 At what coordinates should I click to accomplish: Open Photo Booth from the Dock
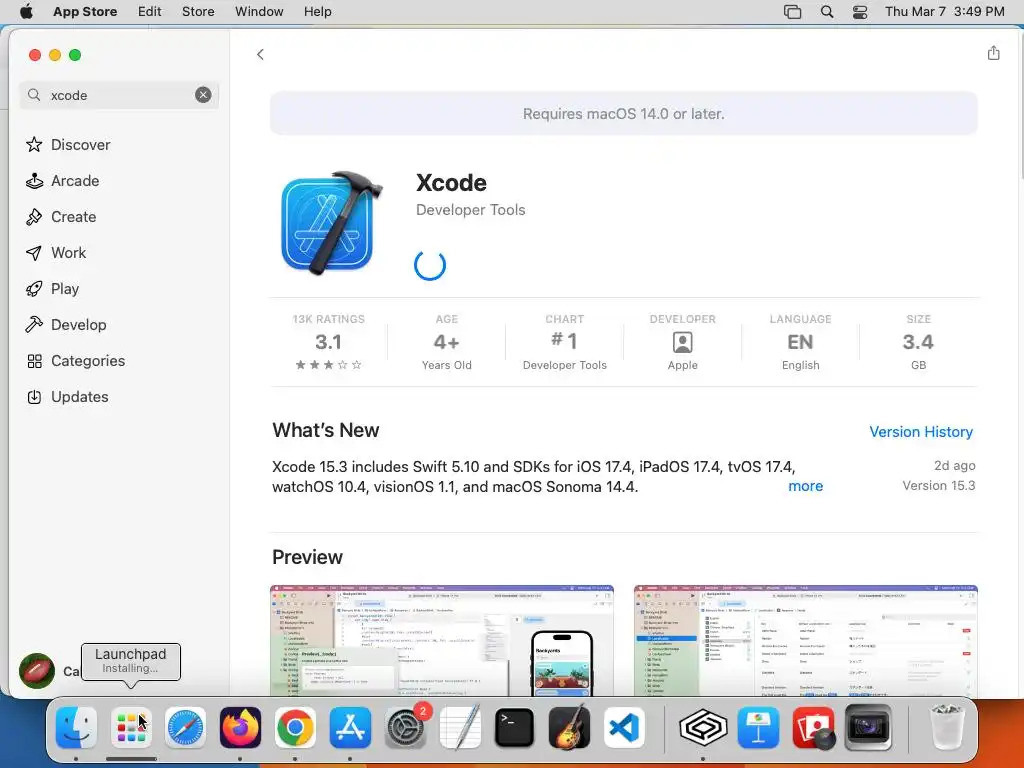813,728
